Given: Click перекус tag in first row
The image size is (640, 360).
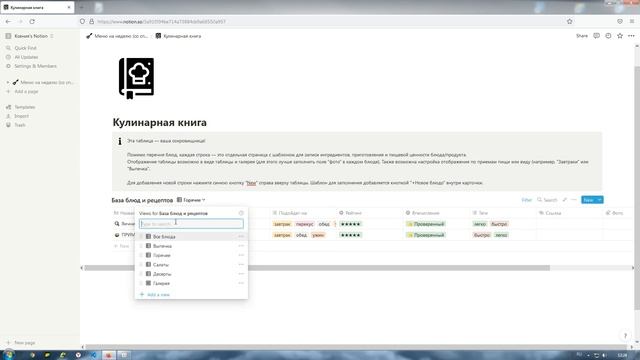Looking at the screenshot, I should [304, 224].
